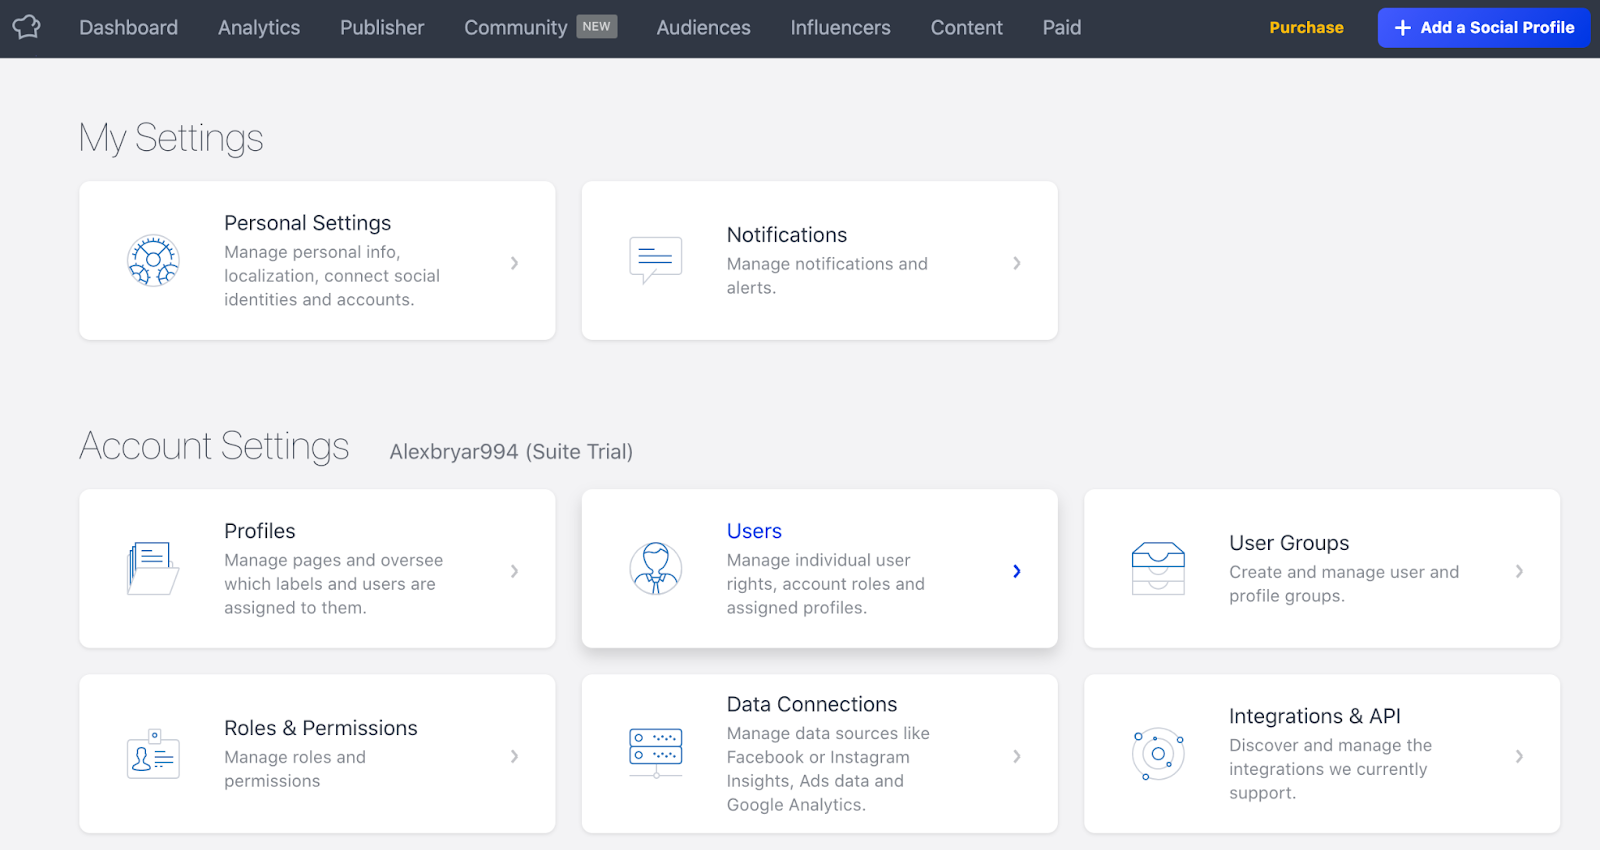Click the Data Connections title

[x=812, y=704]
